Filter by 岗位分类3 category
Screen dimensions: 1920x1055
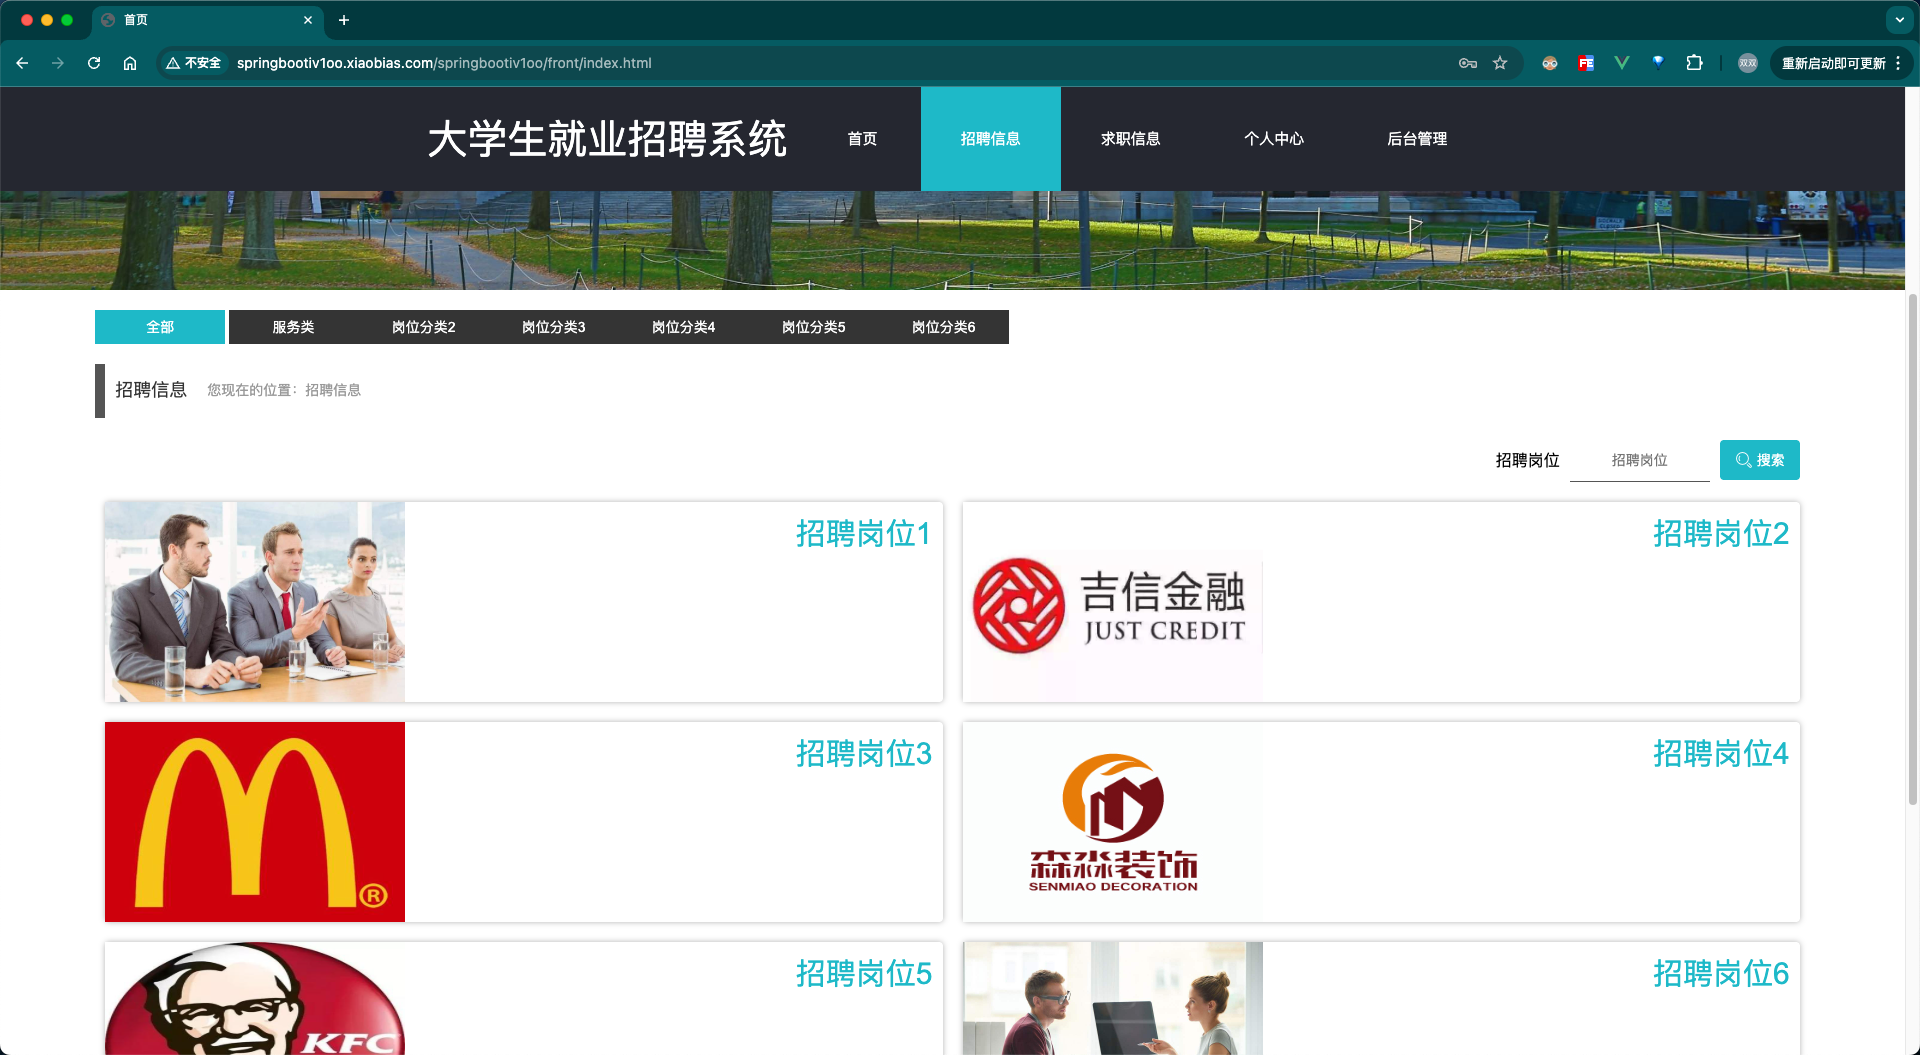[x=553, y=327]
